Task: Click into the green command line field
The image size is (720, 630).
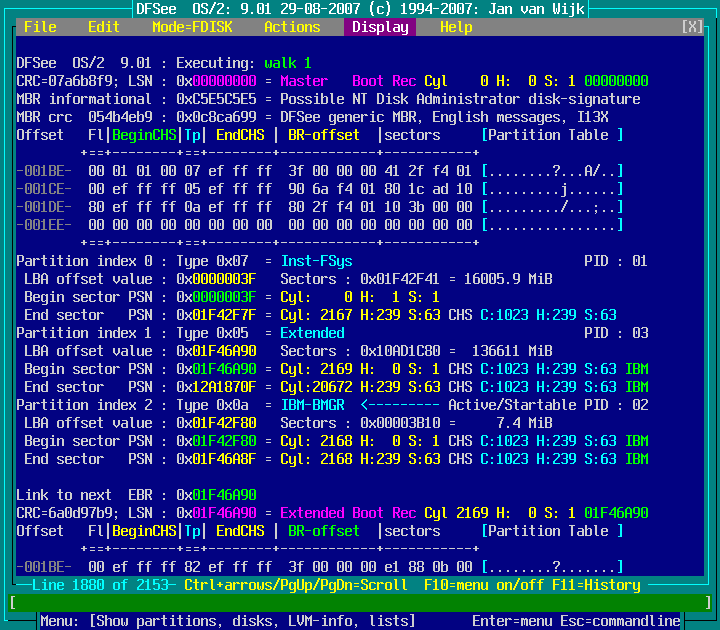Action: point(360,603)
